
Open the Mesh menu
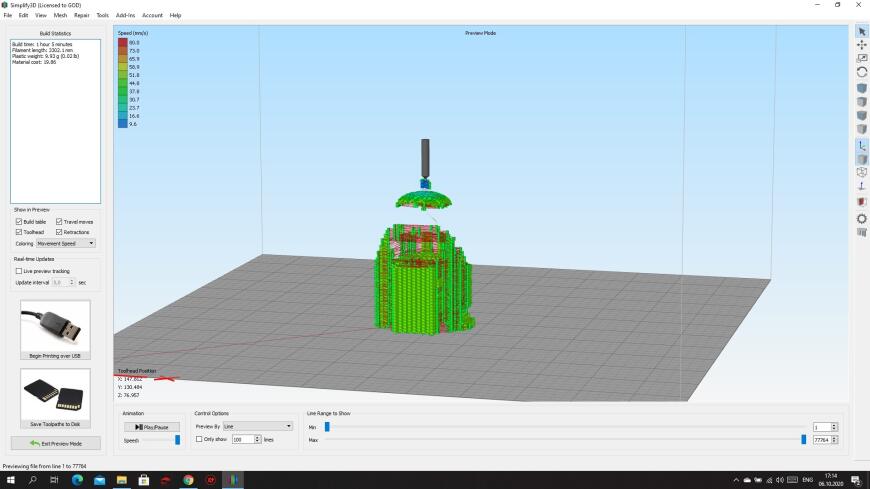[60, 16]
